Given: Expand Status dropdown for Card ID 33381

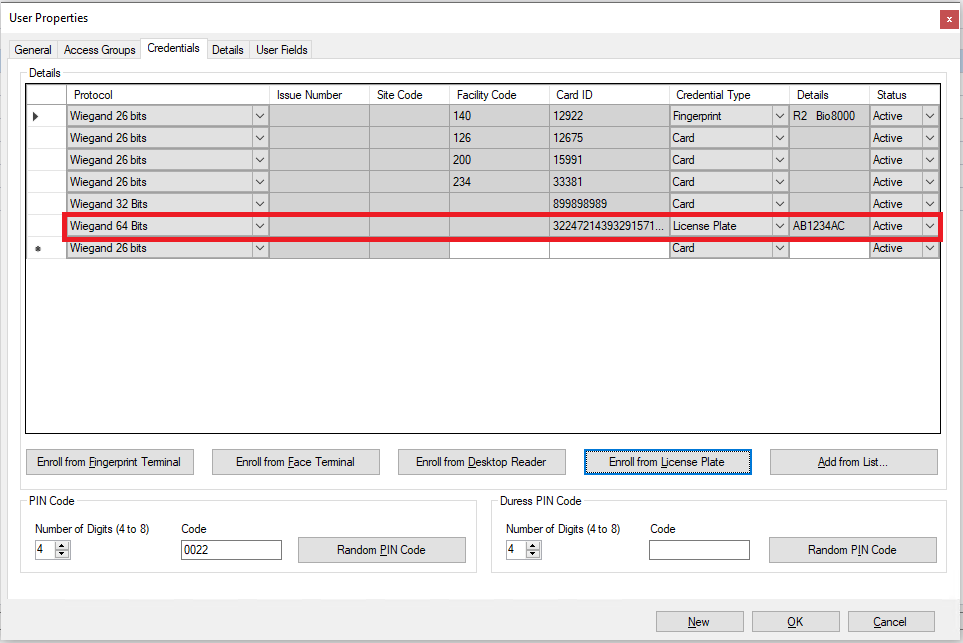Looking at the screenshot, I should tap(930, 182).
